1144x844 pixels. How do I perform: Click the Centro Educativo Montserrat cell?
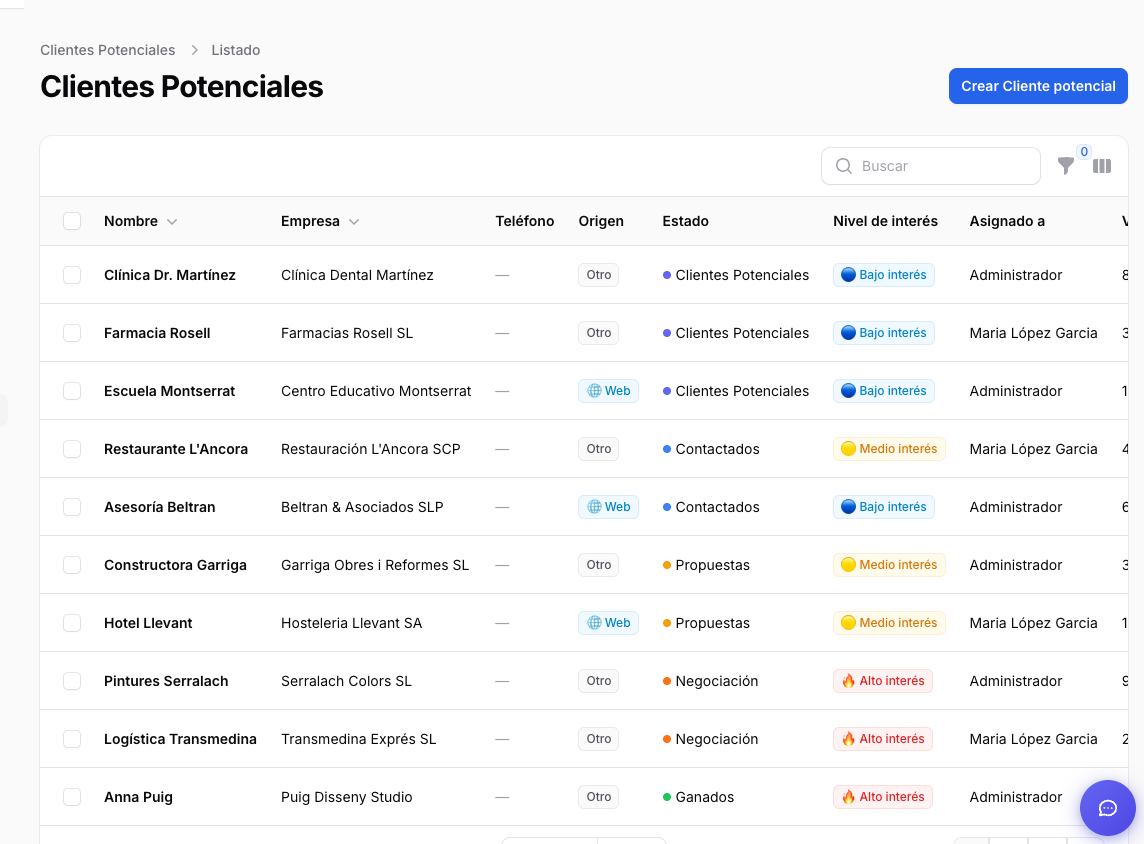tap(376, 391)
